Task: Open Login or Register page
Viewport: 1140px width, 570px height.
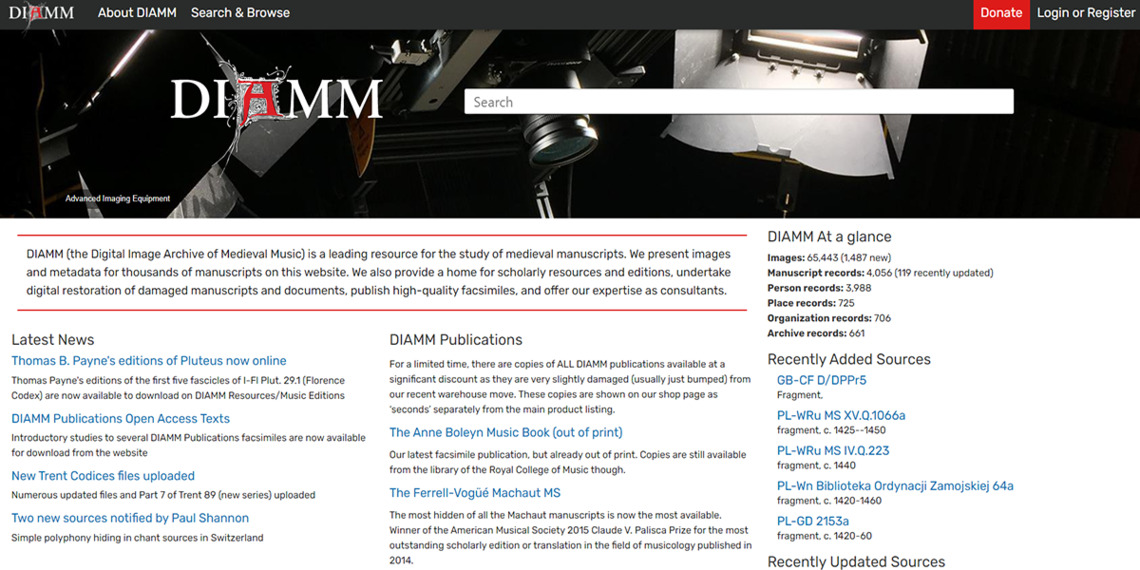Action: [1085, 13]
